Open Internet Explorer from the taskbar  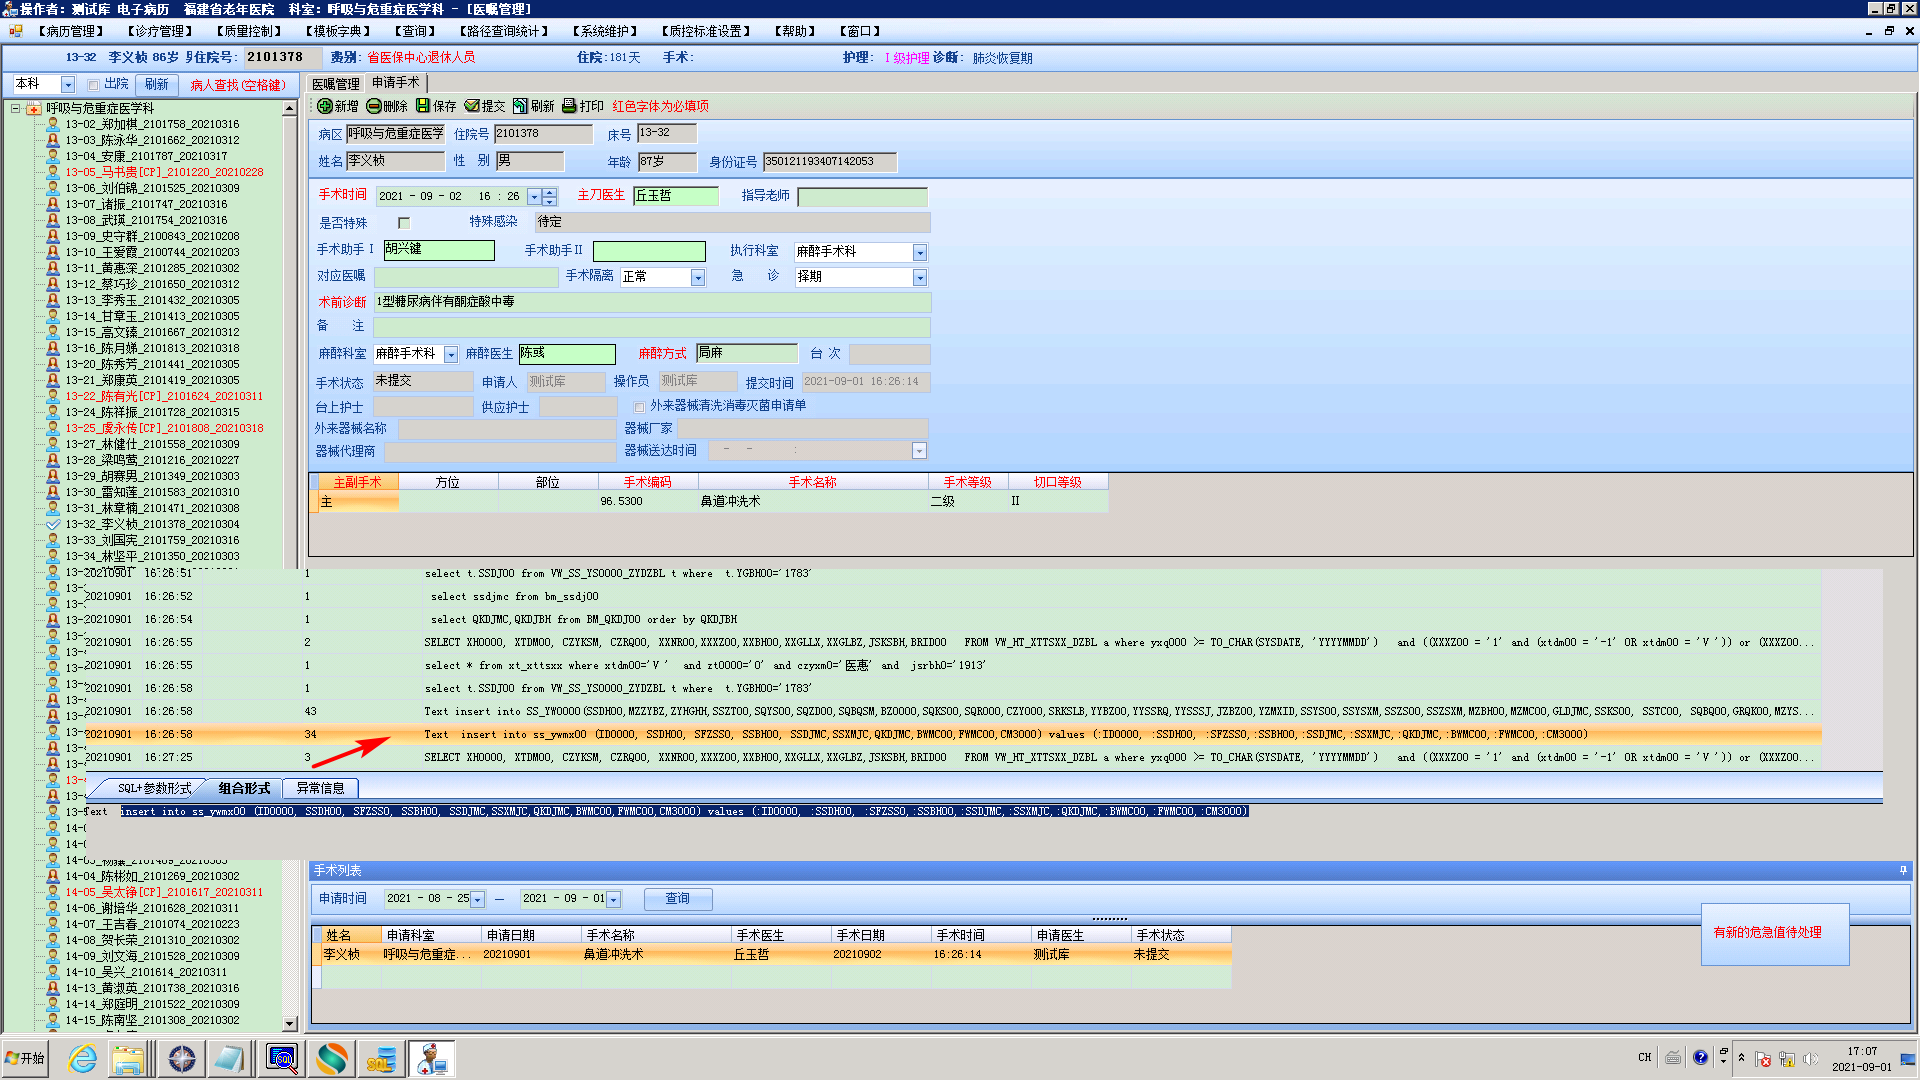(82, 1058)
